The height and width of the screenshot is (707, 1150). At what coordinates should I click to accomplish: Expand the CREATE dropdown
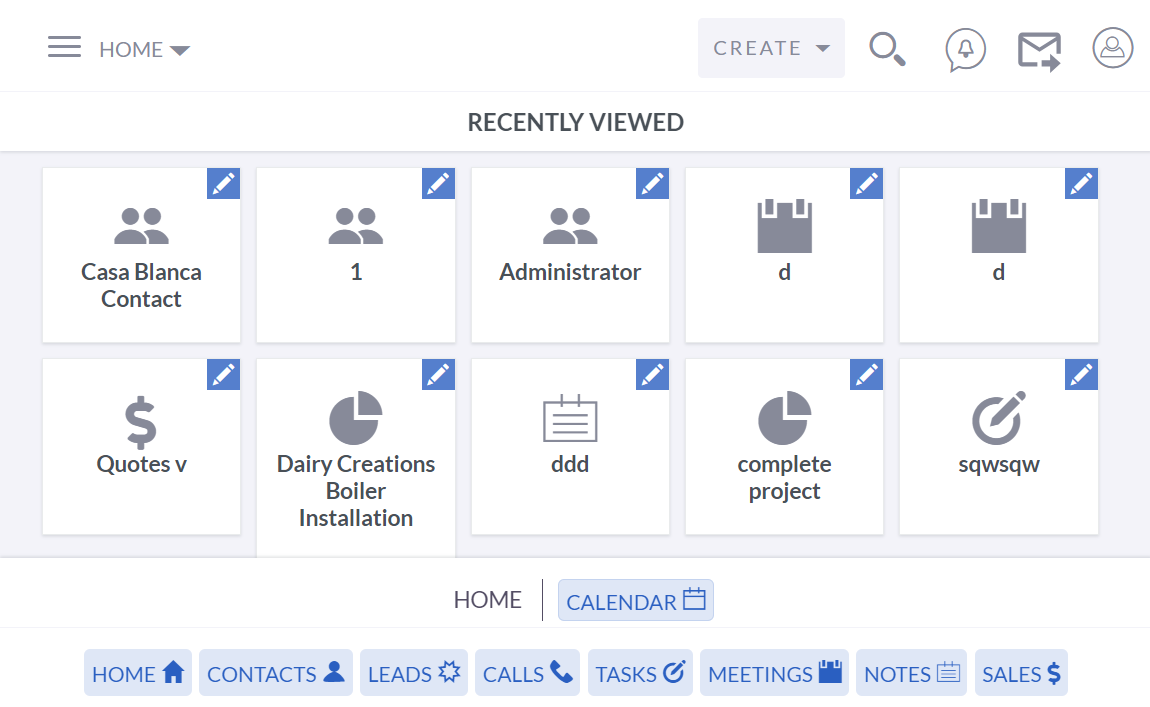click(771, 48)
